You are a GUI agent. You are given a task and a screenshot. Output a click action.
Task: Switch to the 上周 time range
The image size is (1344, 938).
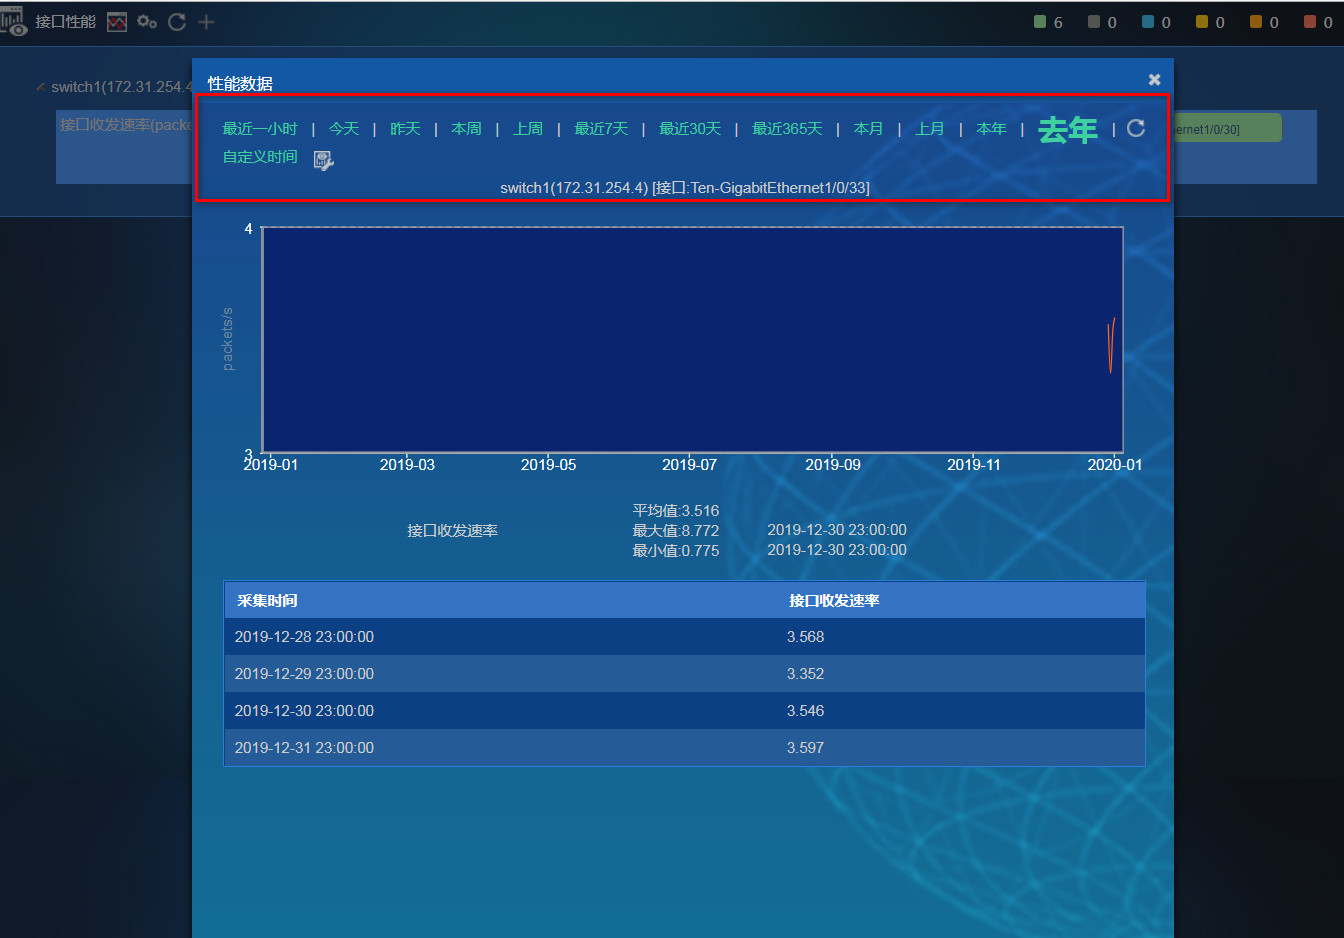(528, 129)
